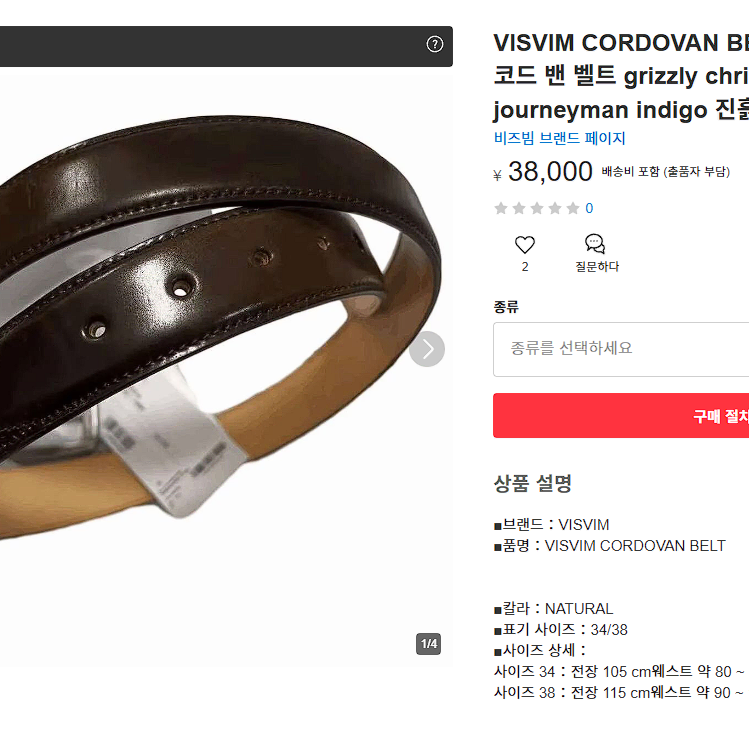
Task: Click the second rating star
Action: (x=519, y=208)
